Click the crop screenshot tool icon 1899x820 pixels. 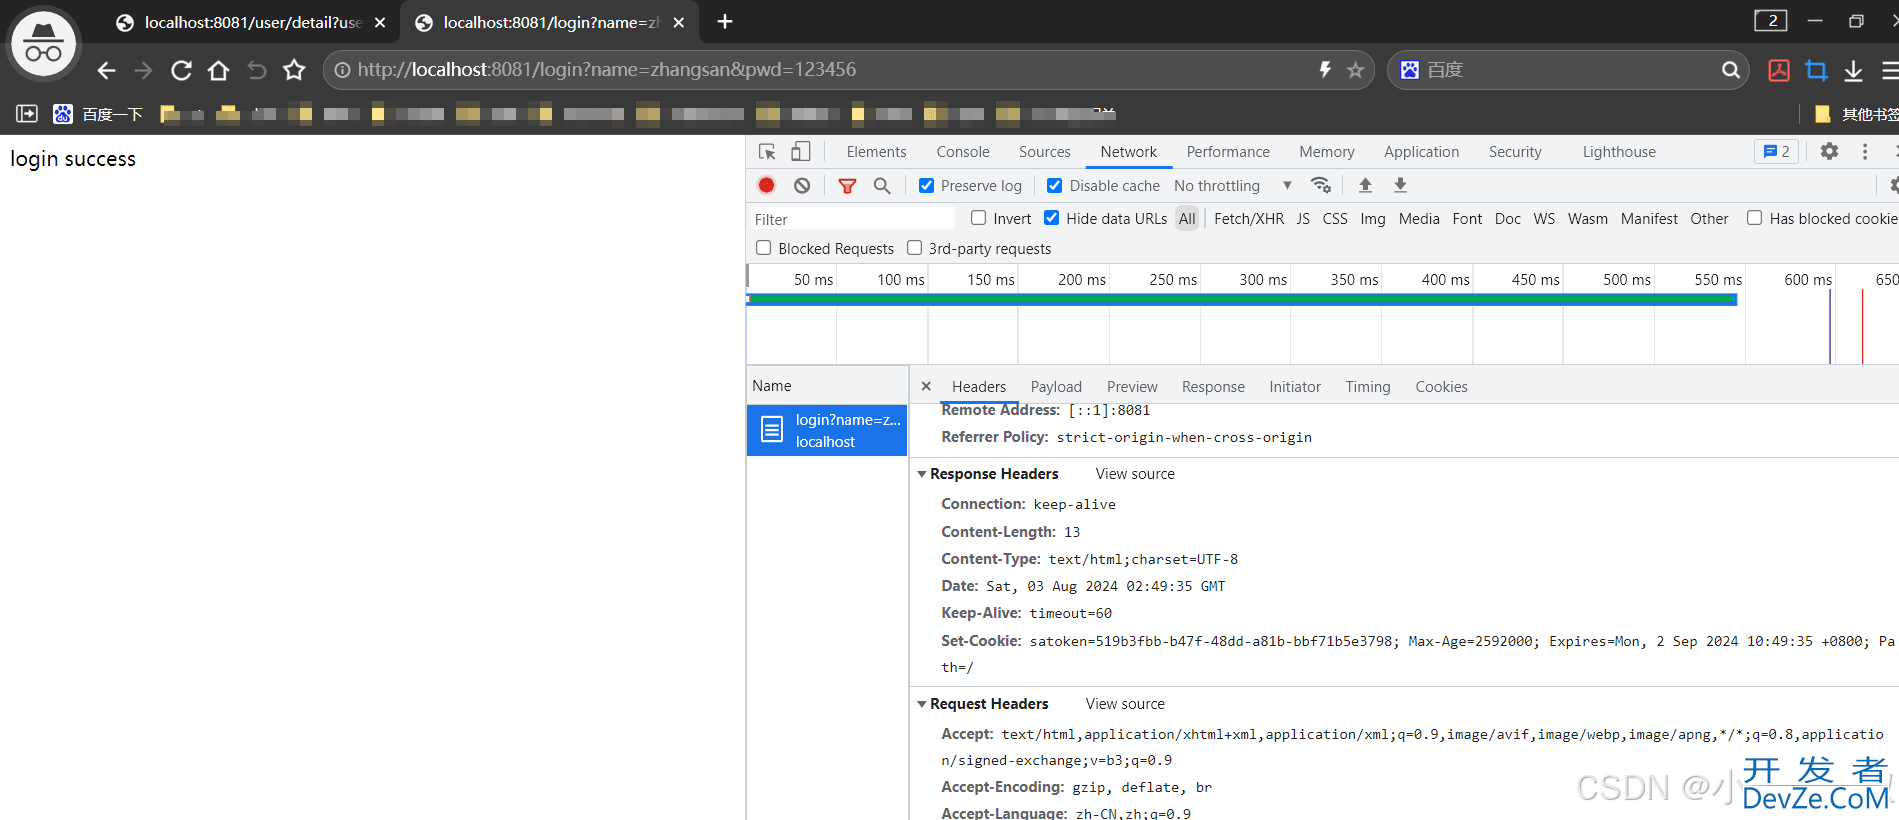pos(1816,70)
